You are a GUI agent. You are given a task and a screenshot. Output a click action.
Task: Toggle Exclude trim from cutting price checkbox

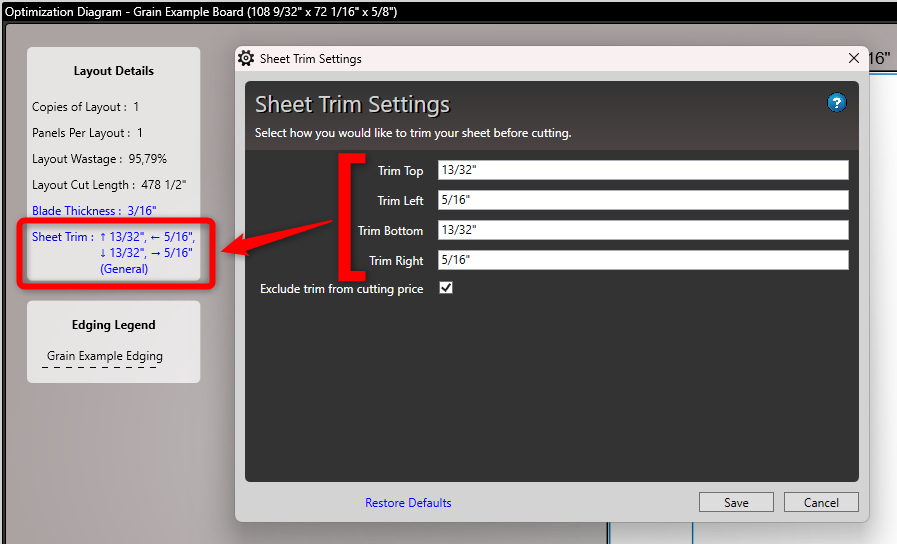pos(446,288)
